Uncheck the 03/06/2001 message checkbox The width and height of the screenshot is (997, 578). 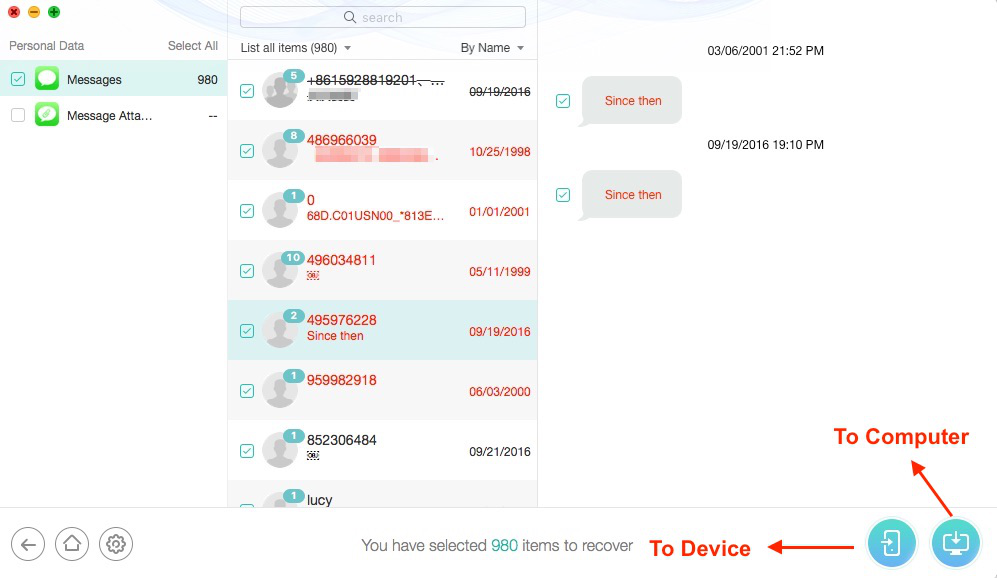pos(563,100)
